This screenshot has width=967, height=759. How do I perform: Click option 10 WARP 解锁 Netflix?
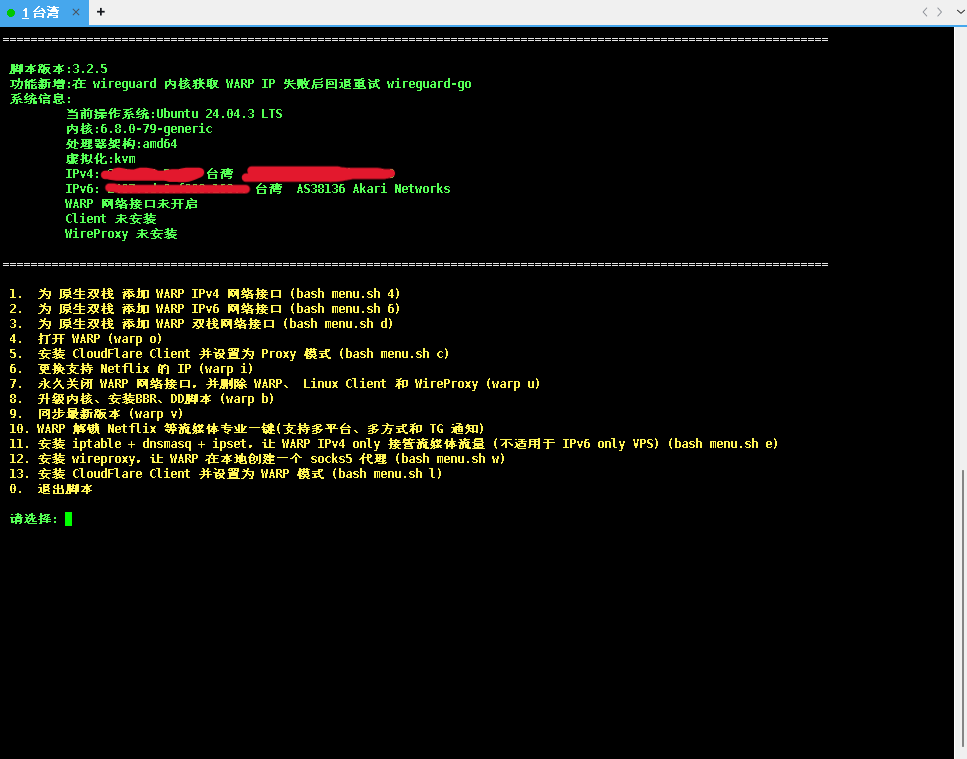(x=247, y=429)
